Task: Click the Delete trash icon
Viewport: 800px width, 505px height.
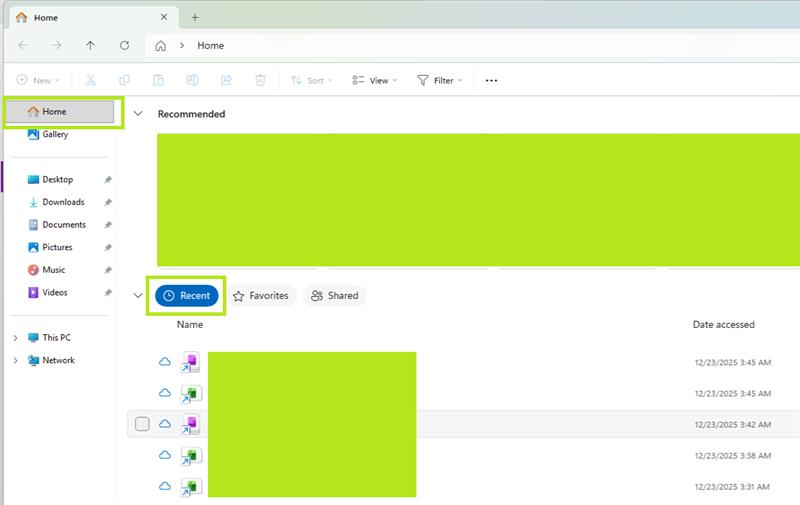Action: coord(260,80)
